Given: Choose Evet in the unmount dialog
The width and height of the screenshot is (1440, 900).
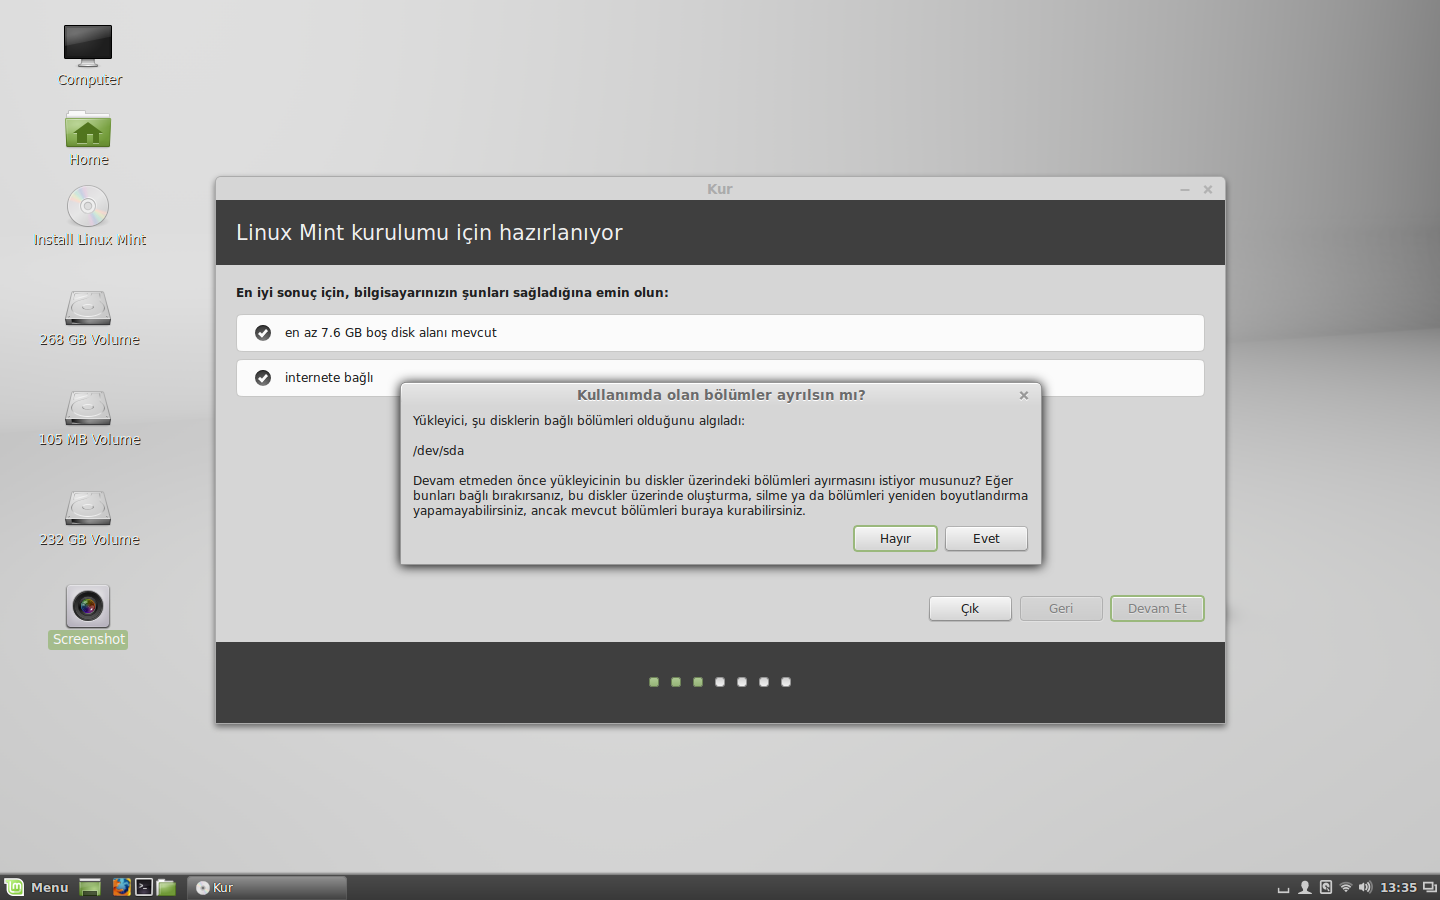Looking at the screenshot, I should pos(986,539).
